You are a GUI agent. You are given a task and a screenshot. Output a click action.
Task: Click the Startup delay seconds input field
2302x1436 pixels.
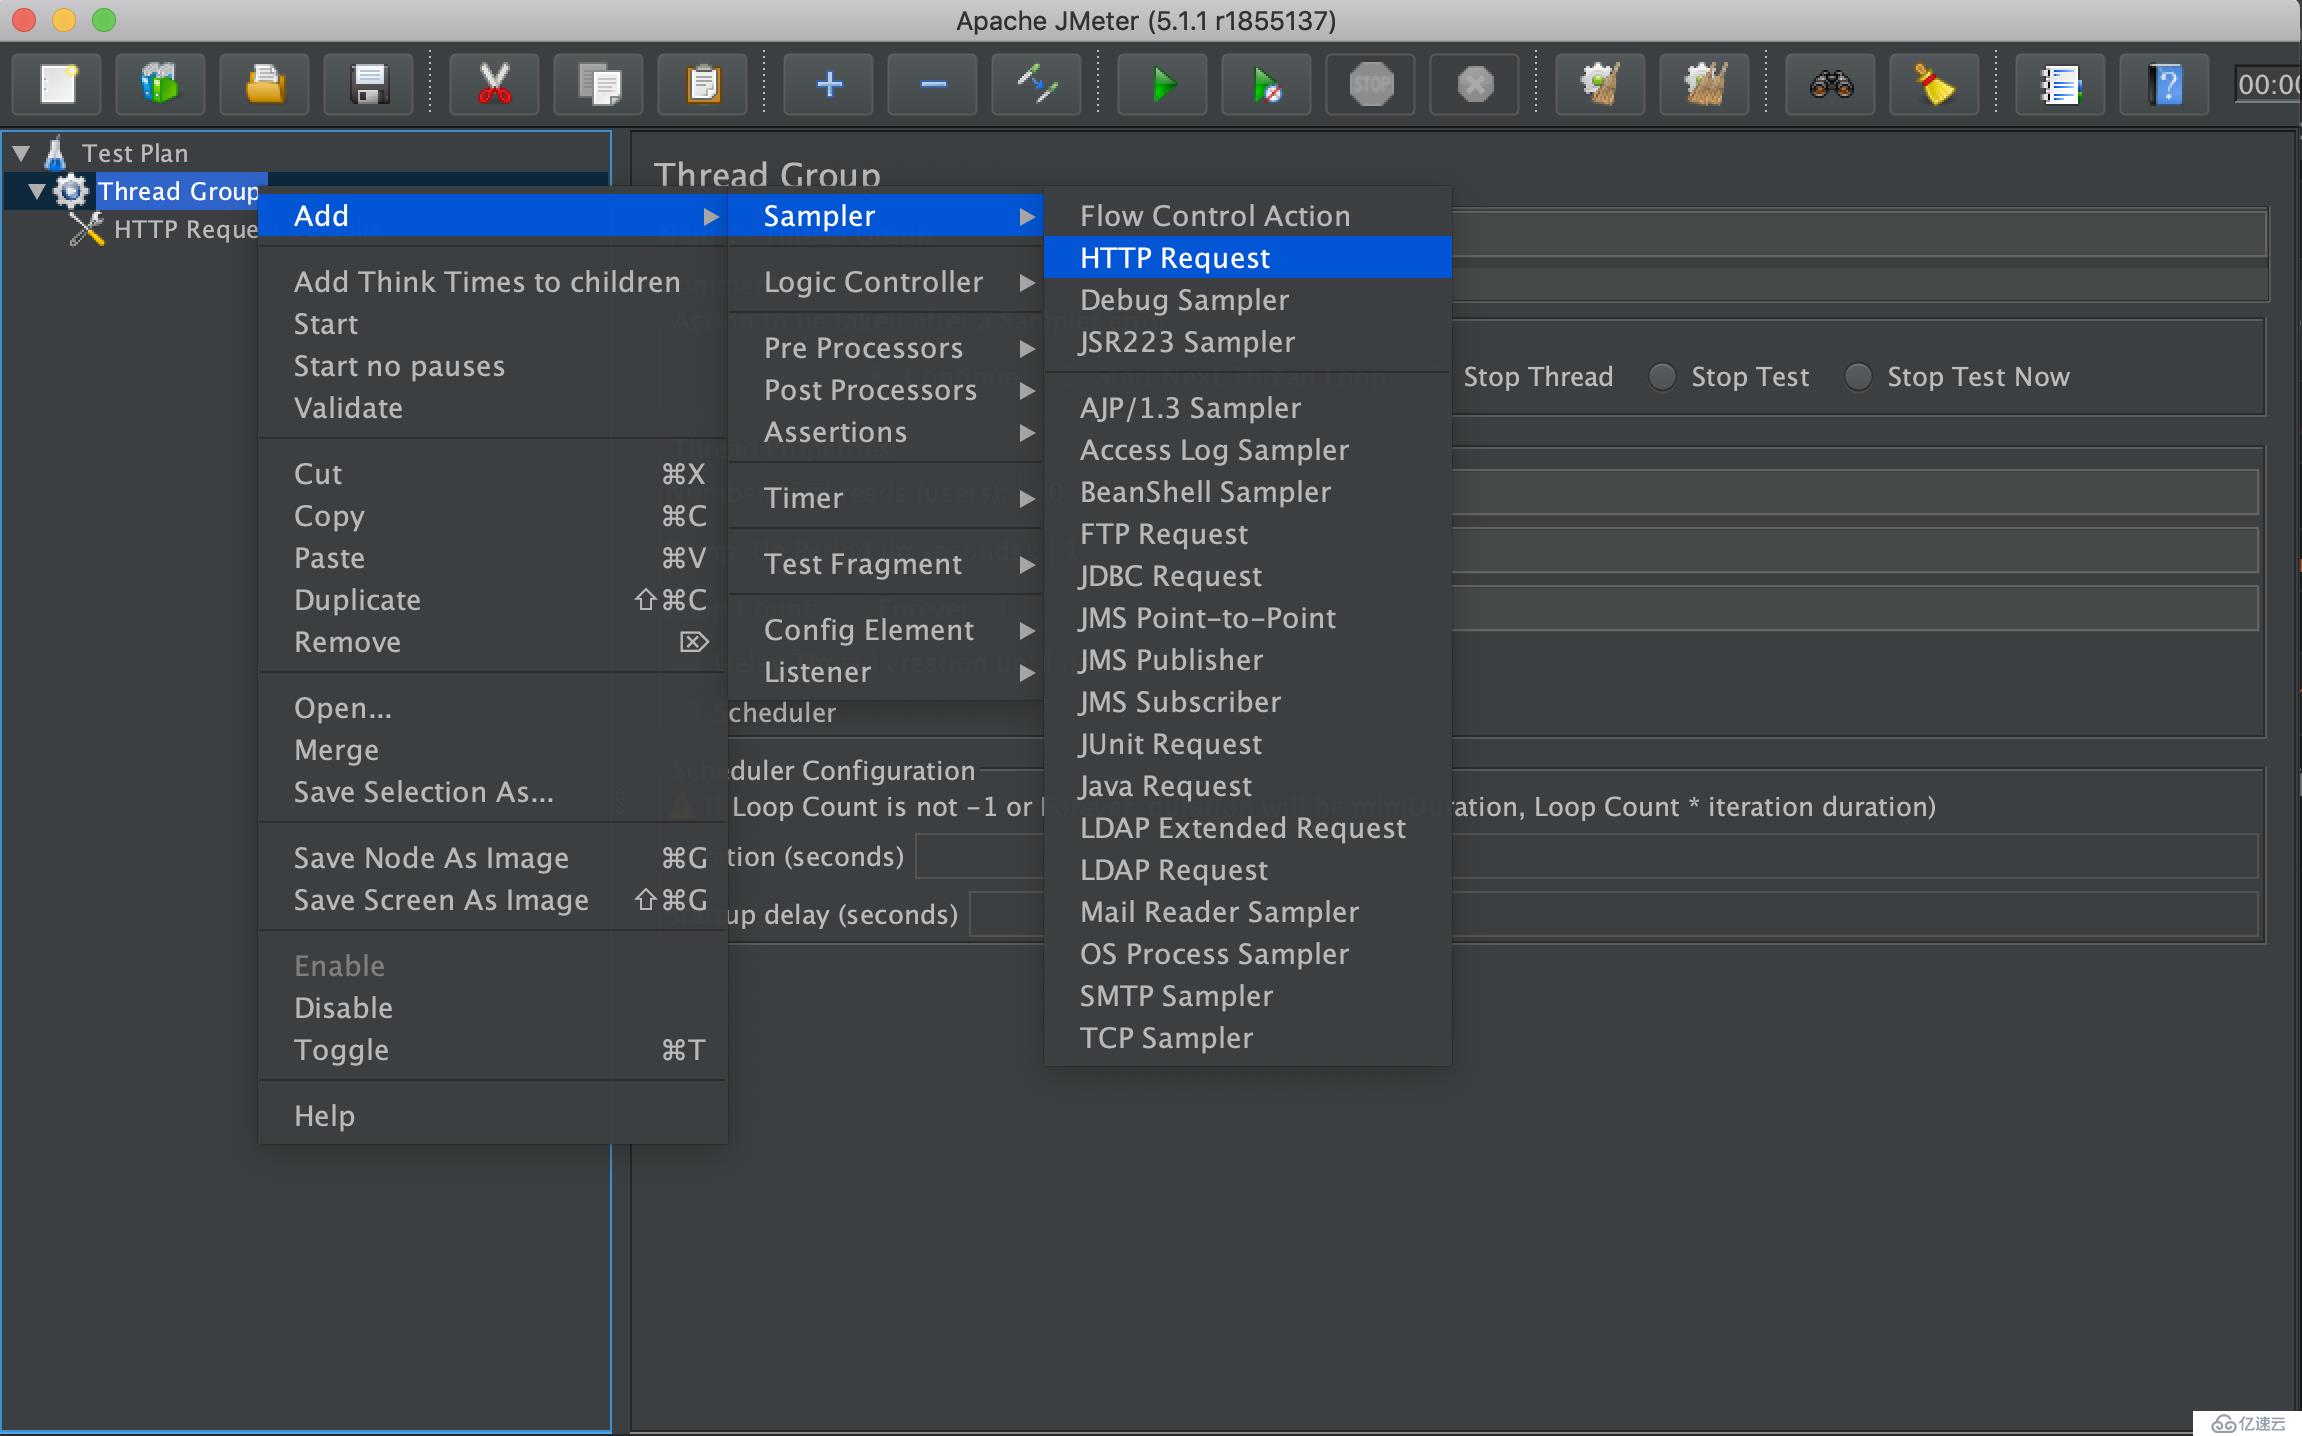click(1613, 915)
